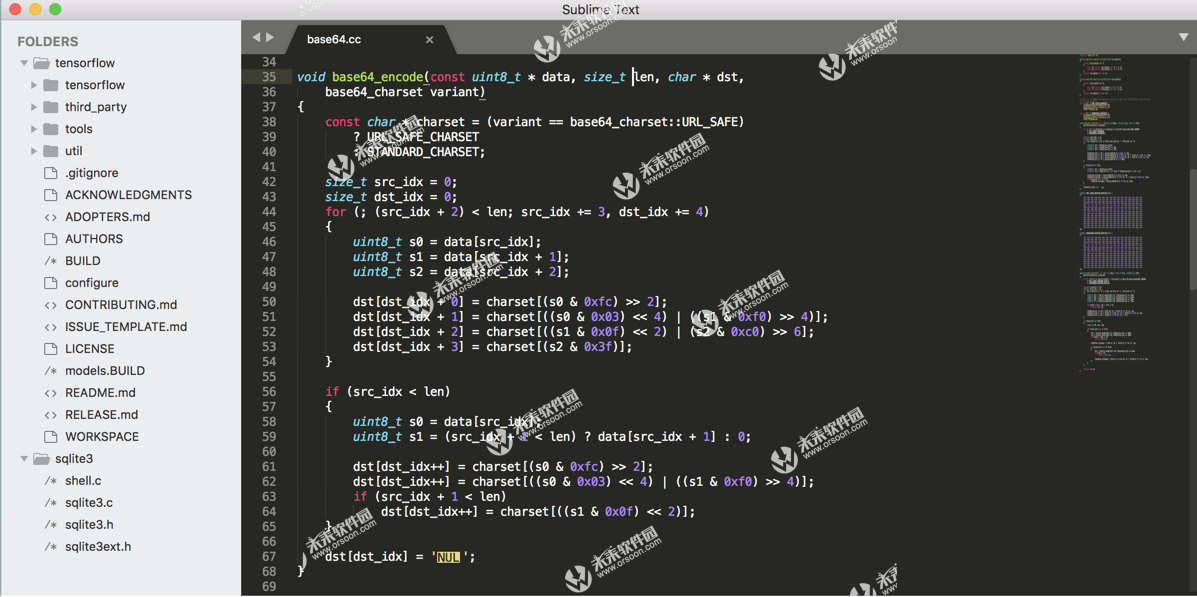Expand the third_party folder arrow
The height and width of the screenshot is (597, 1197).
click(x=34, y=107)
